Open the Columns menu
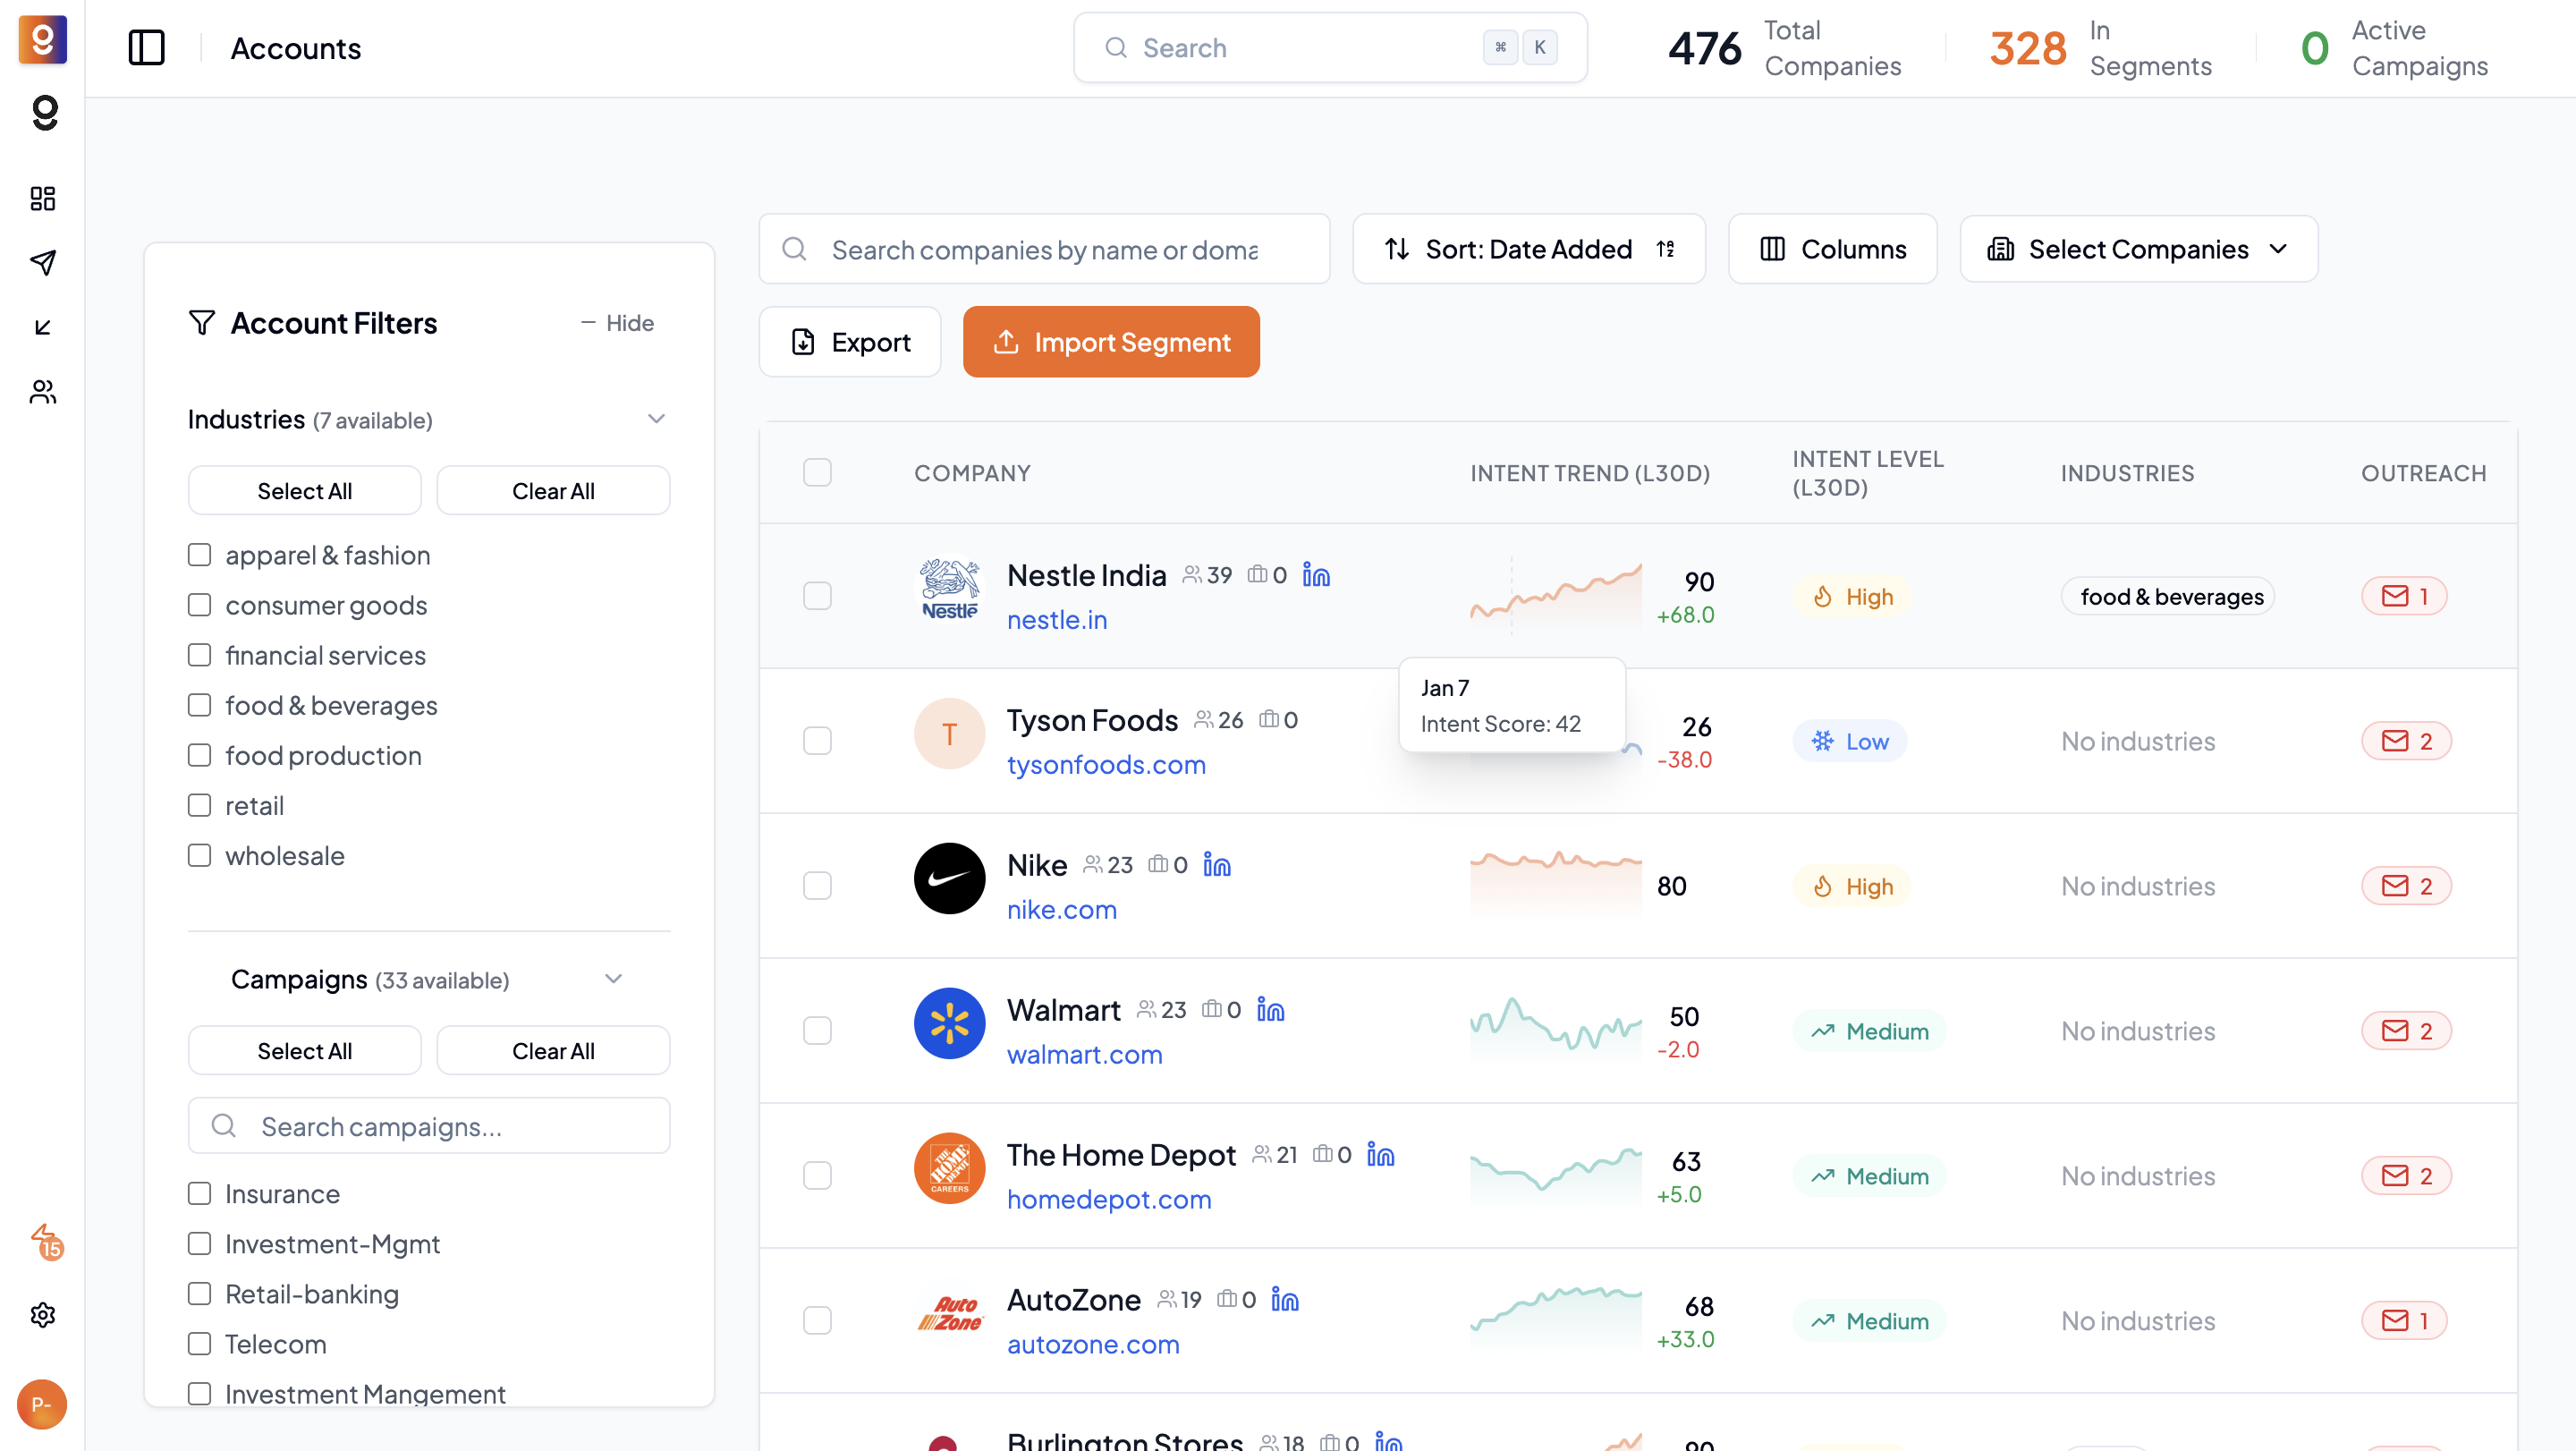2576x1451 pixels. point(1832,249)
